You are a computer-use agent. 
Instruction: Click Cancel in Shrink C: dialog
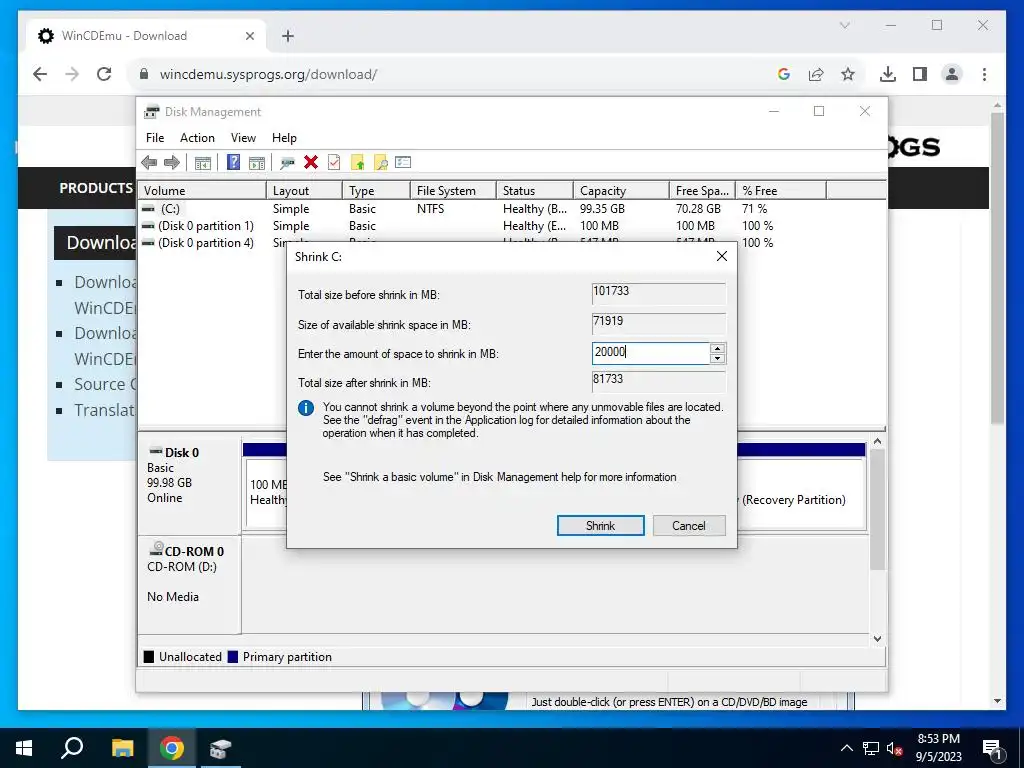click(x=689, y=526)
